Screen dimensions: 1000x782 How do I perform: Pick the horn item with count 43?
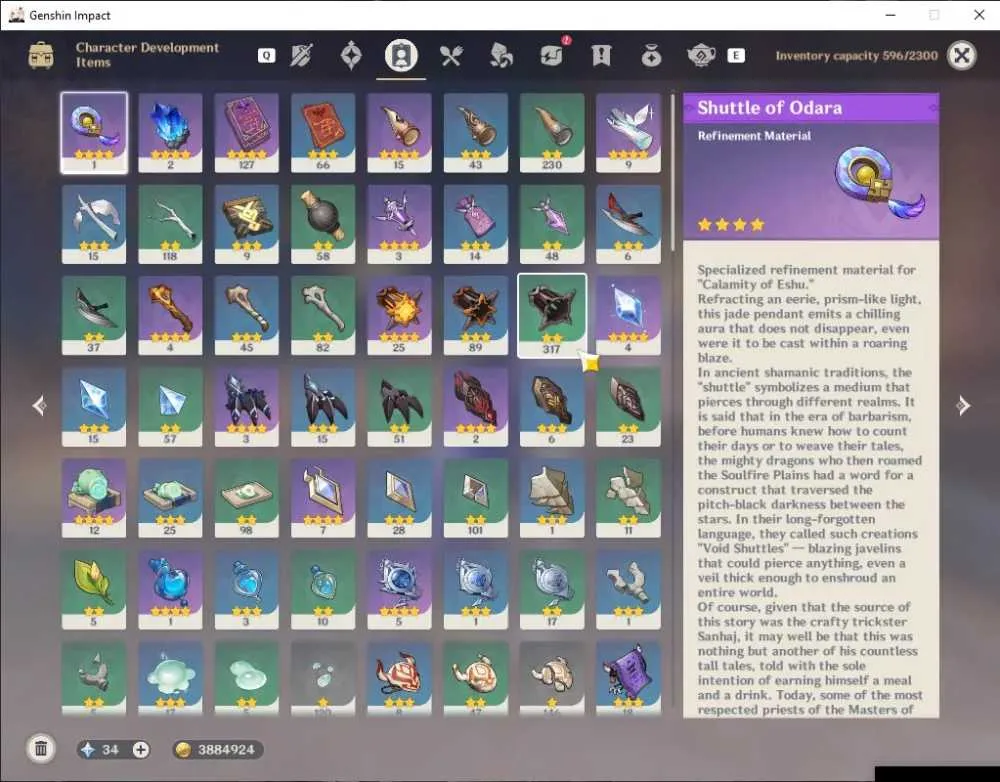click(476, 133)
